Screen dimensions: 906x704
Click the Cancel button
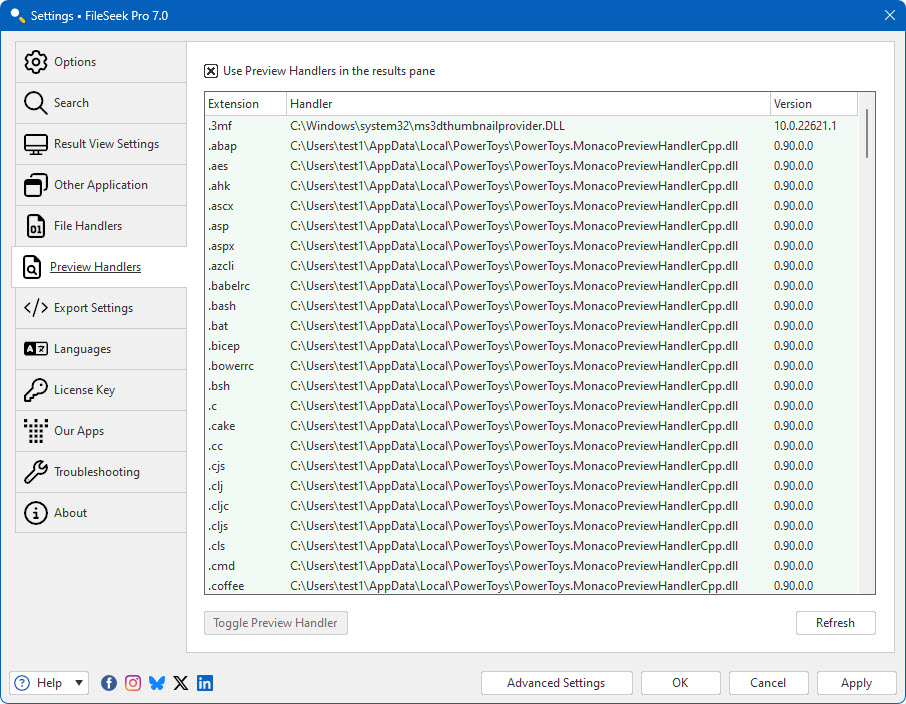[x=768, y=683]
